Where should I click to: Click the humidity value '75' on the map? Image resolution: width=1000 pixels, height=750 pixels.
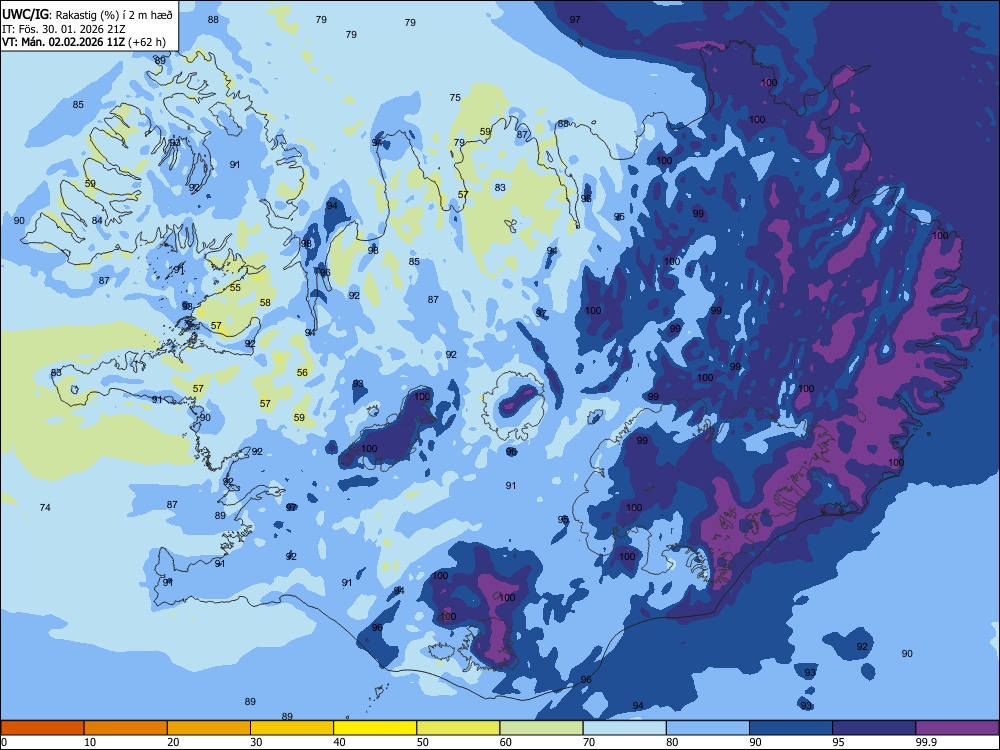(x=455, y=98)
